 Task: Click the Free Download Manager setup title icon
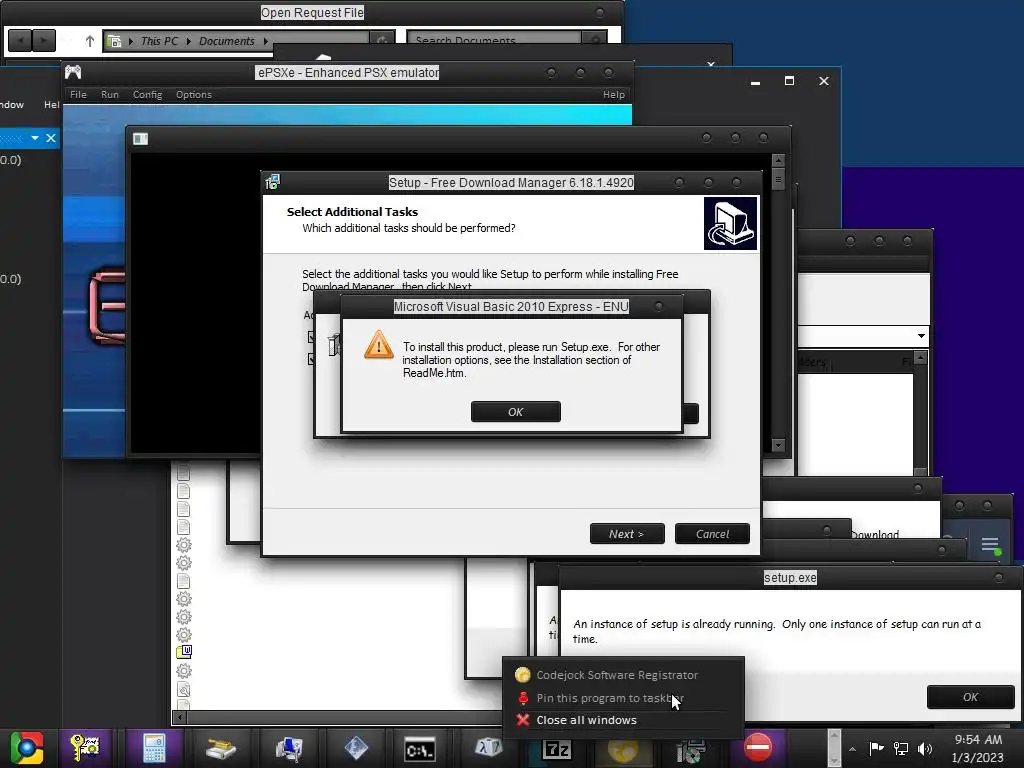pos(273,182)
